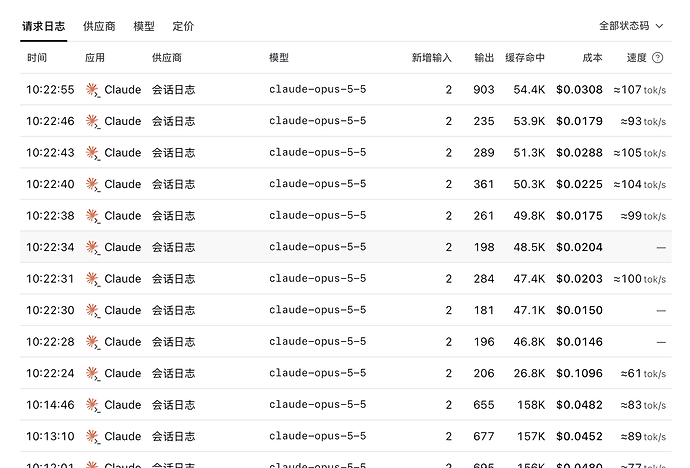Click the Claude icon in the 10:22:31 row
Screen dimensions: 690x468
92,279
